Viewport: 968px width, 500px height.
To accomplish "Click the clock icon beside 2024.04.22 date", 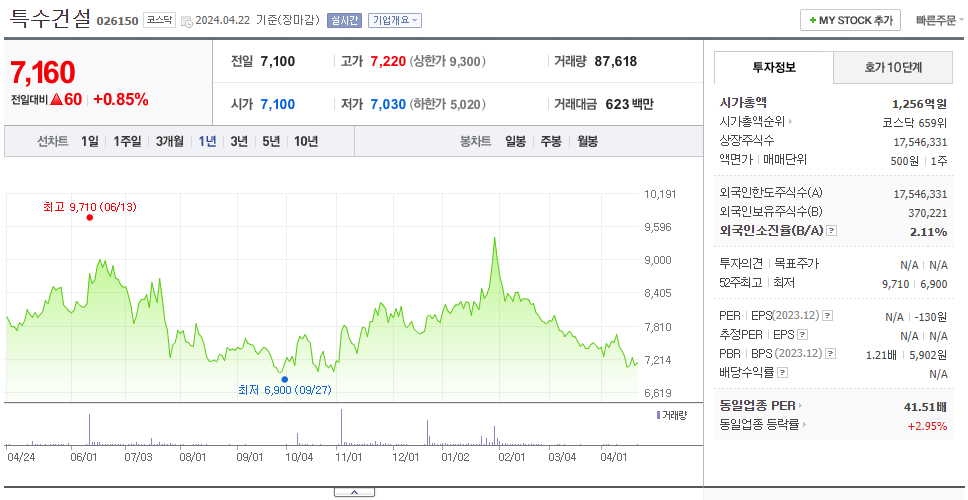I will pos(187,21).
